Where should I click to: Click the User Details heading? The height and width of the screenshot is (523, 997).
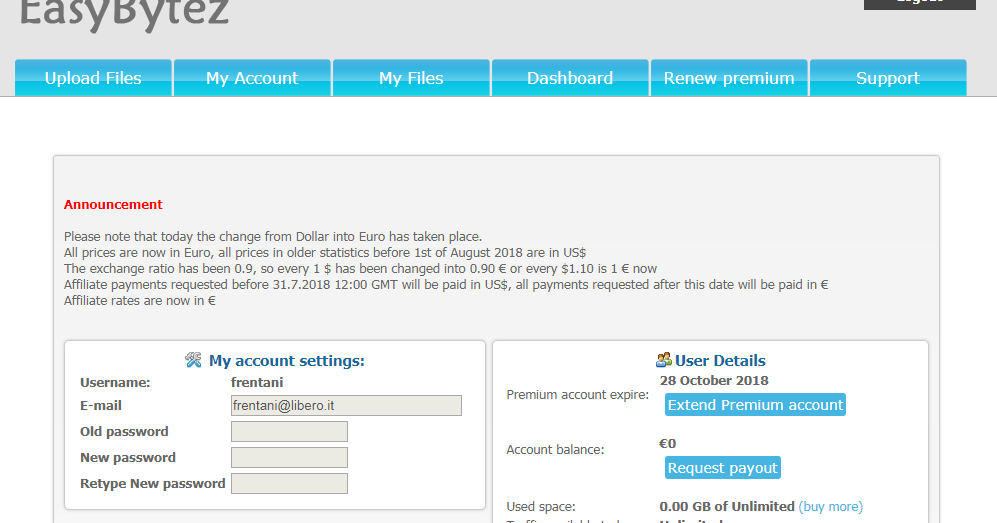(x=720, y=361)
